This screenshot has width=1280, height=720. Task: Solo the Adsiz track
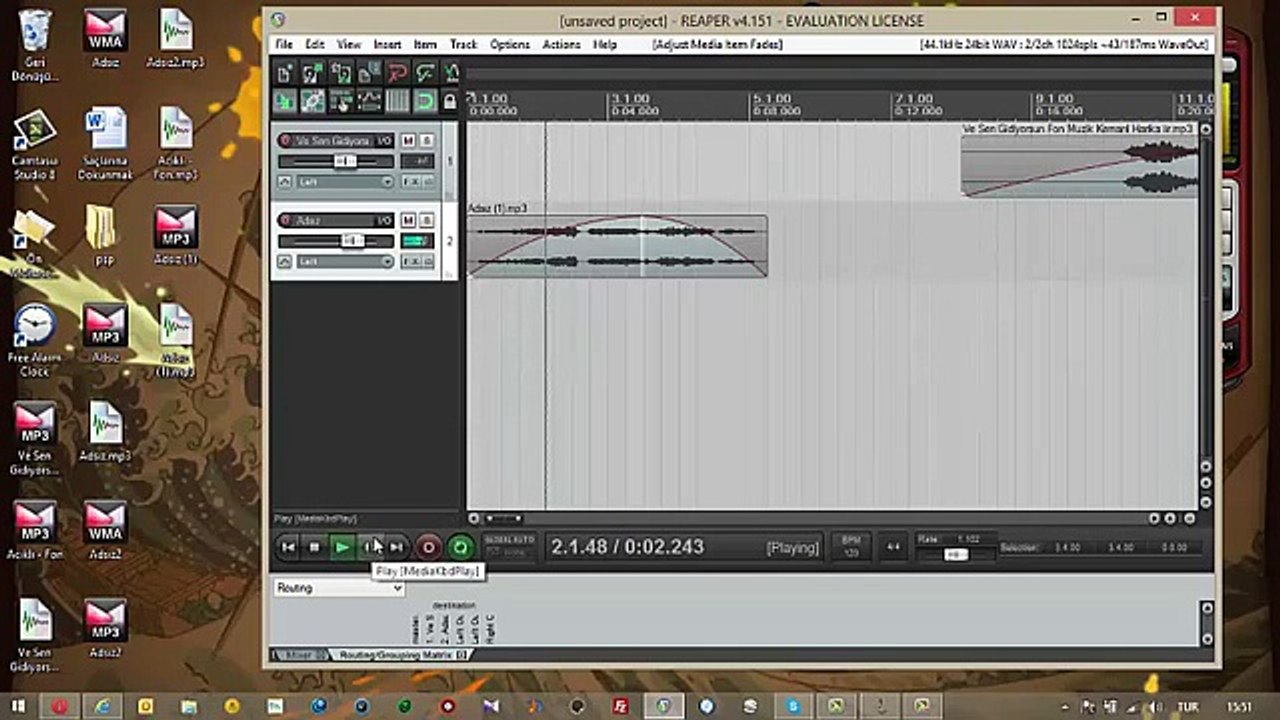427,220
